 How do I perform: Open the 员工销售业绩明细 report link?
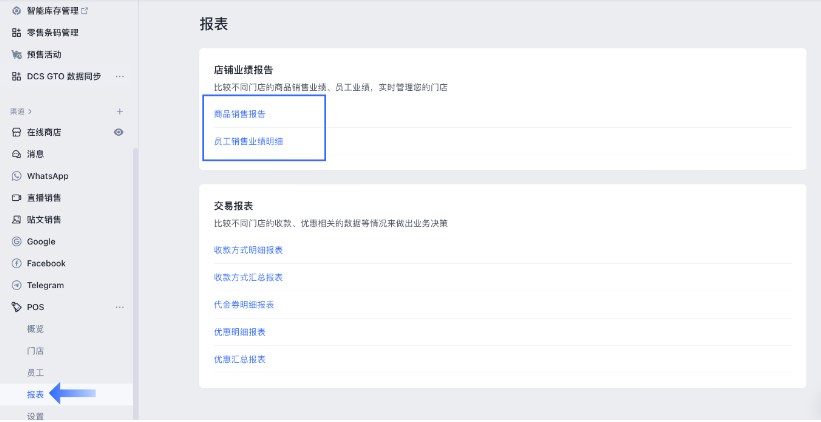point(249,142)
